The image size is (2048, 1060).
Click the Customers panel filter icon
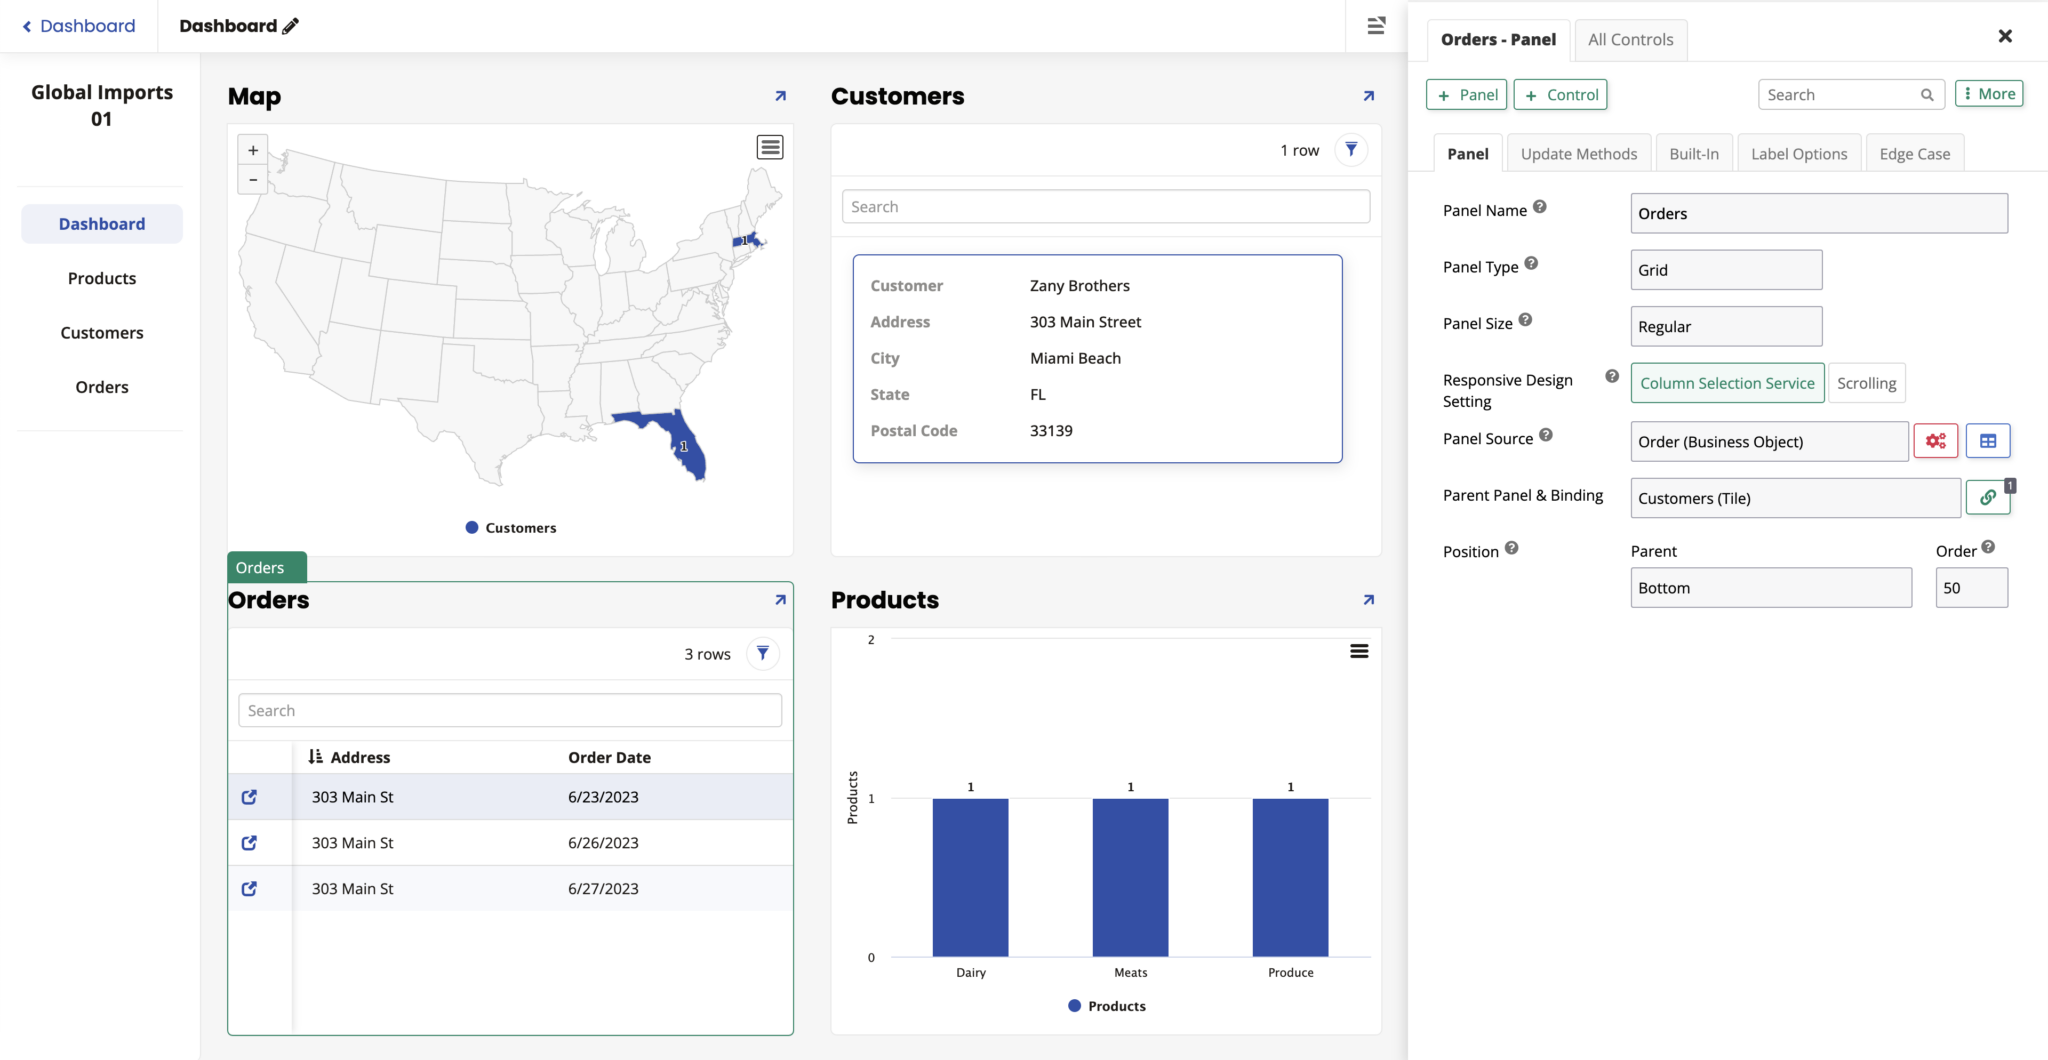(x=1351, y=150)
